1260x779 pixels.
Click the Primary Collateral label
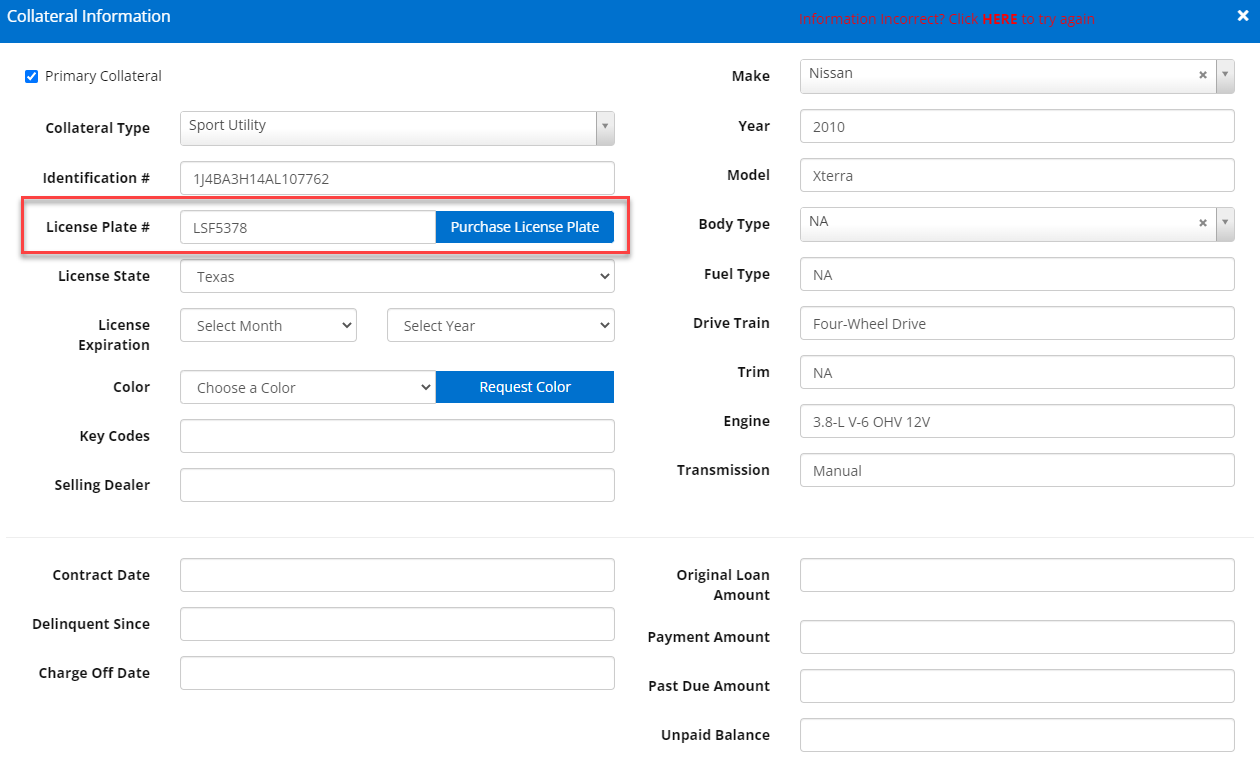pos(103,76)
